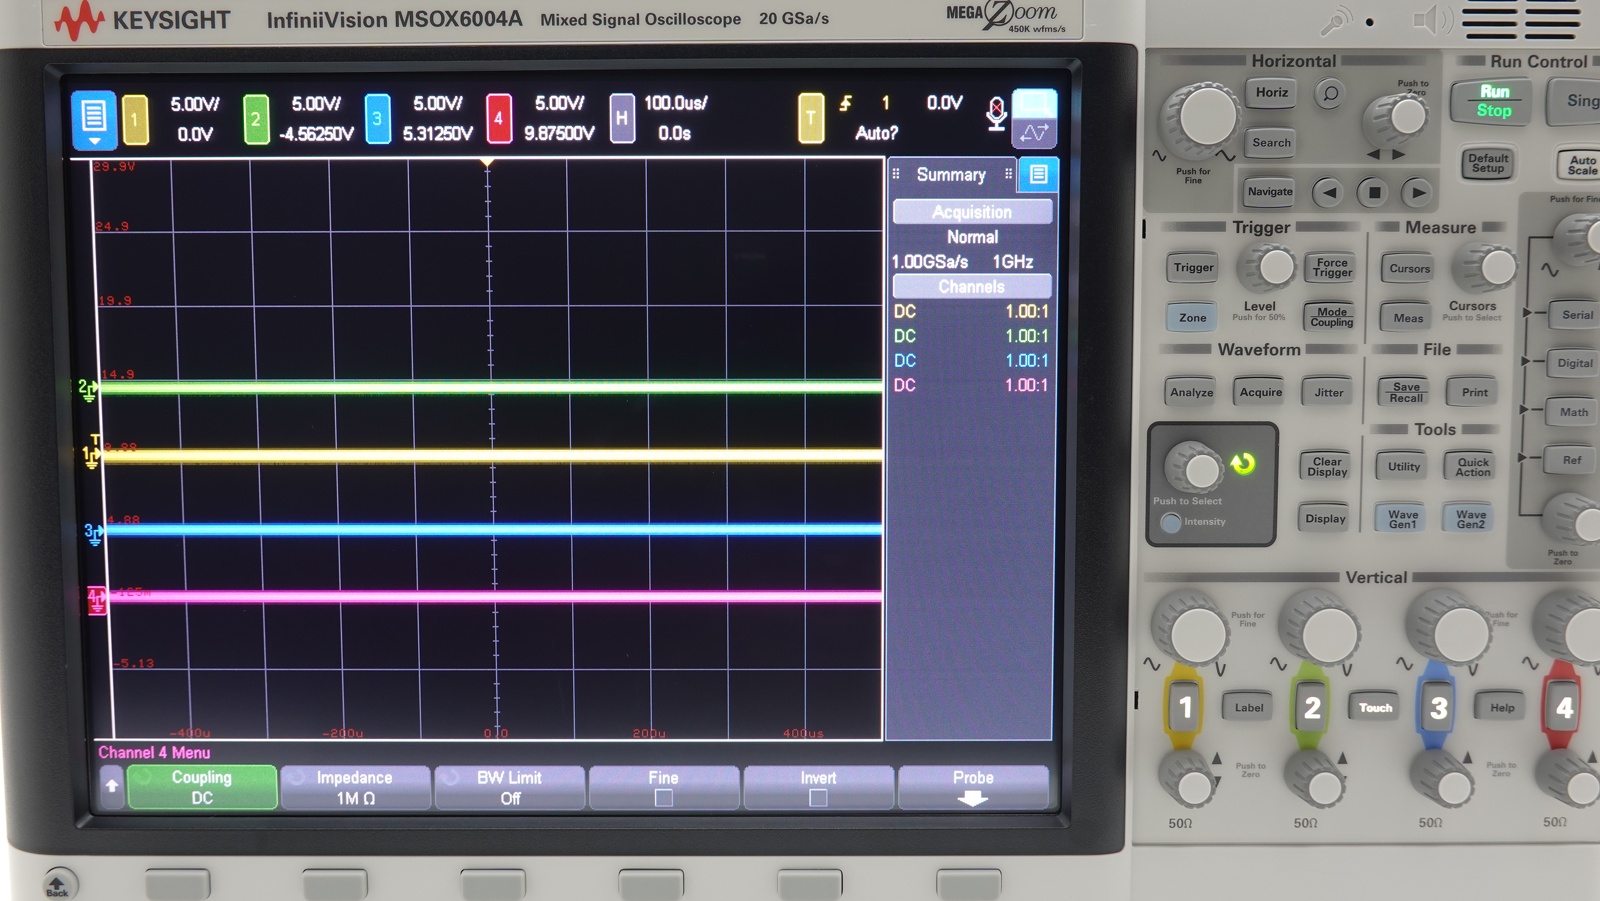Click the menu up arrow softkey
Image resolution: width=1600 pixels, height=901 pixels.
111,786
